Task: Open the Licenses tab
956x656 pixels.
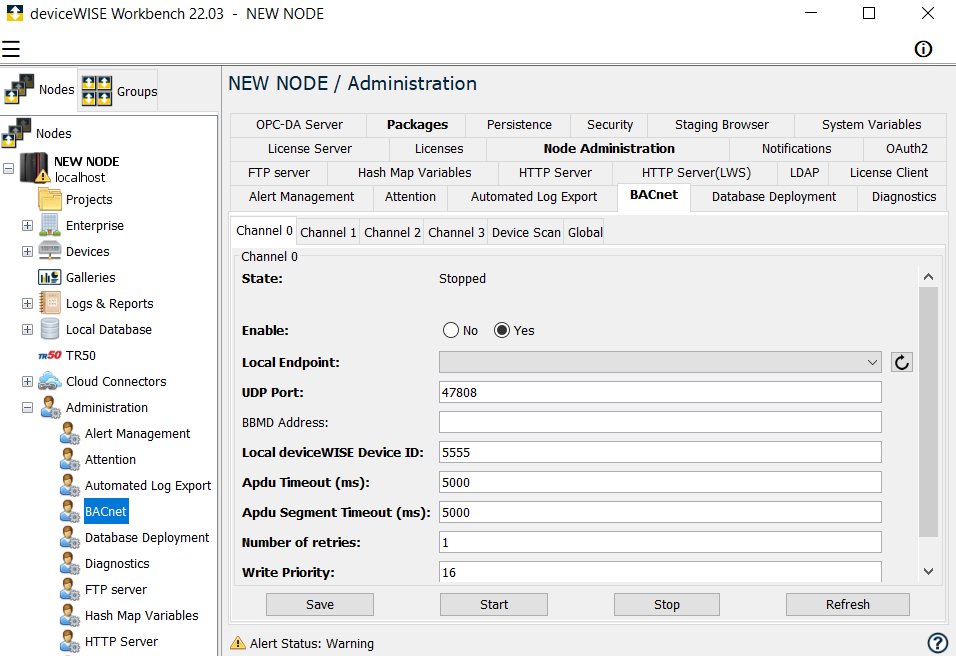Action: pos(439,149)
